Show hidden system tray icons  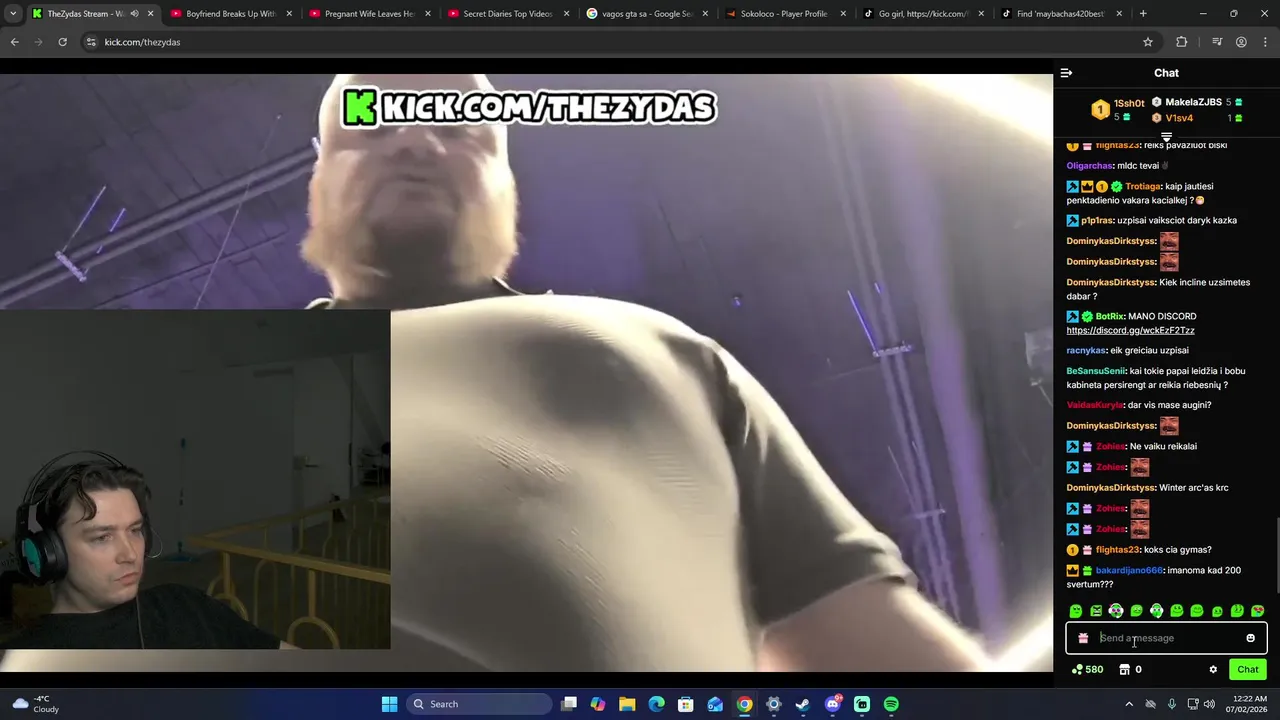[1129, 704]
